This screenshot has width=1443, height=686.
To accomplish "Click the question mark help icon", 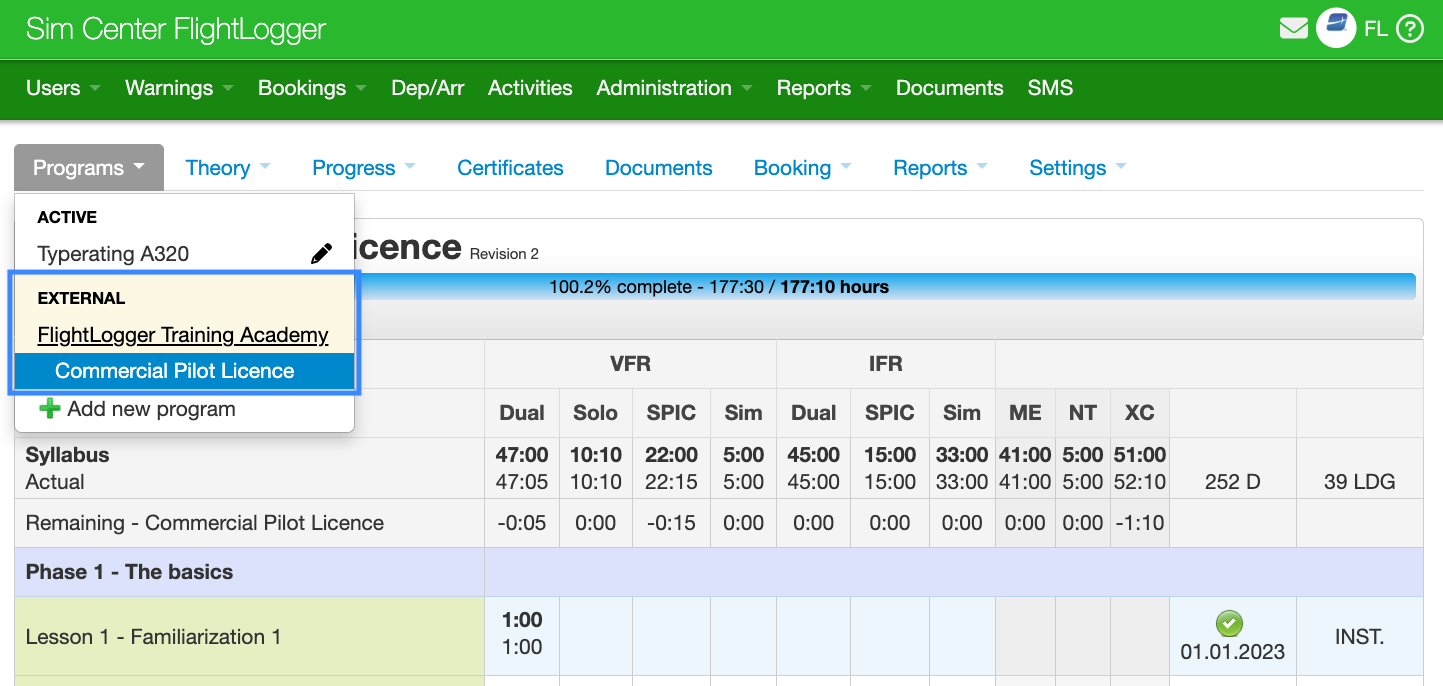I will coord(1409,28).
